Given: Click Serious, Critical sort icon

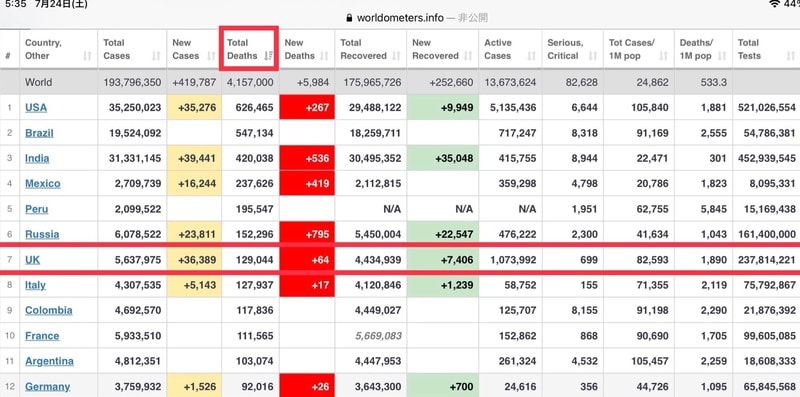Looking at the screenshot, I should [x=593, y=56].
